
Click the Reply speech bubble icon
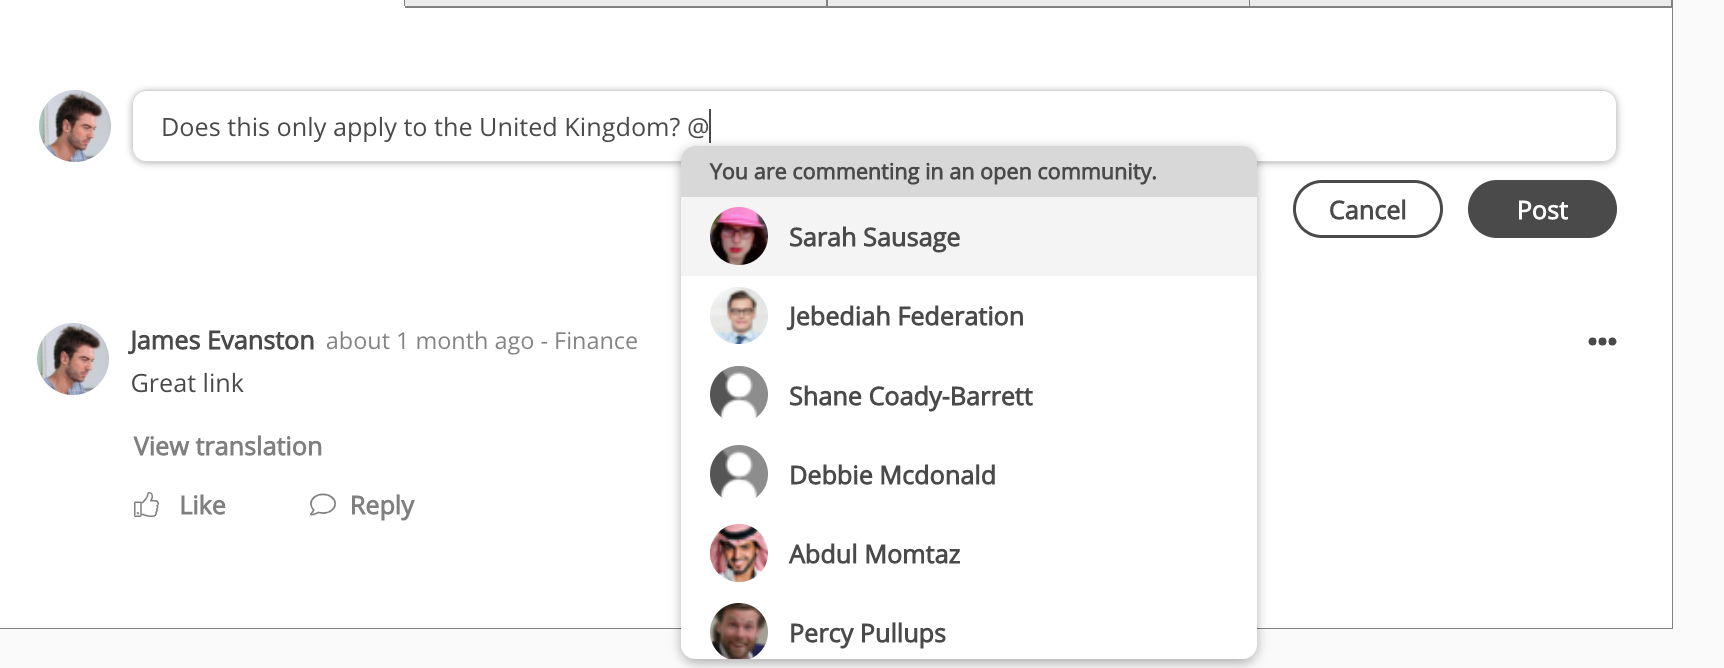[322, 505]
